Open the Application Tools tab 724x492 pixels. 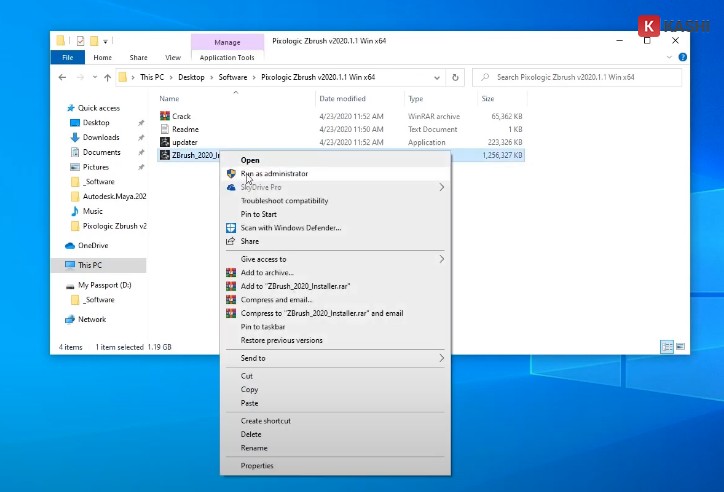(x=227, y=57)
